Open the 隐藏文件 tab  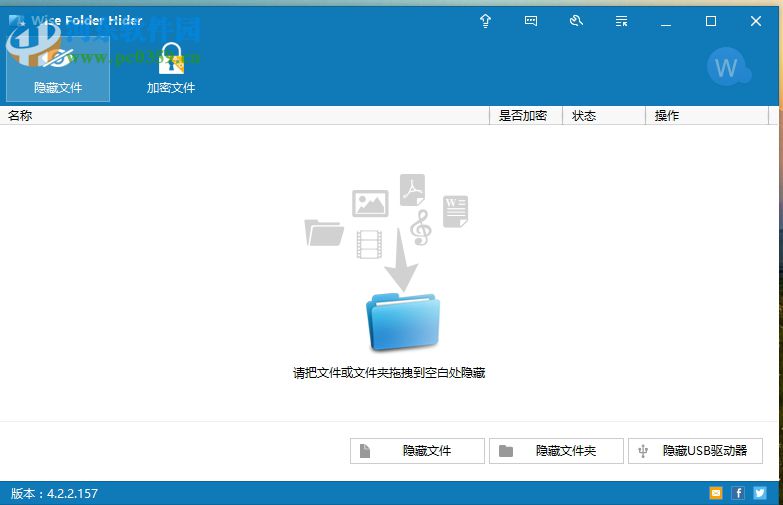[58, 69]
